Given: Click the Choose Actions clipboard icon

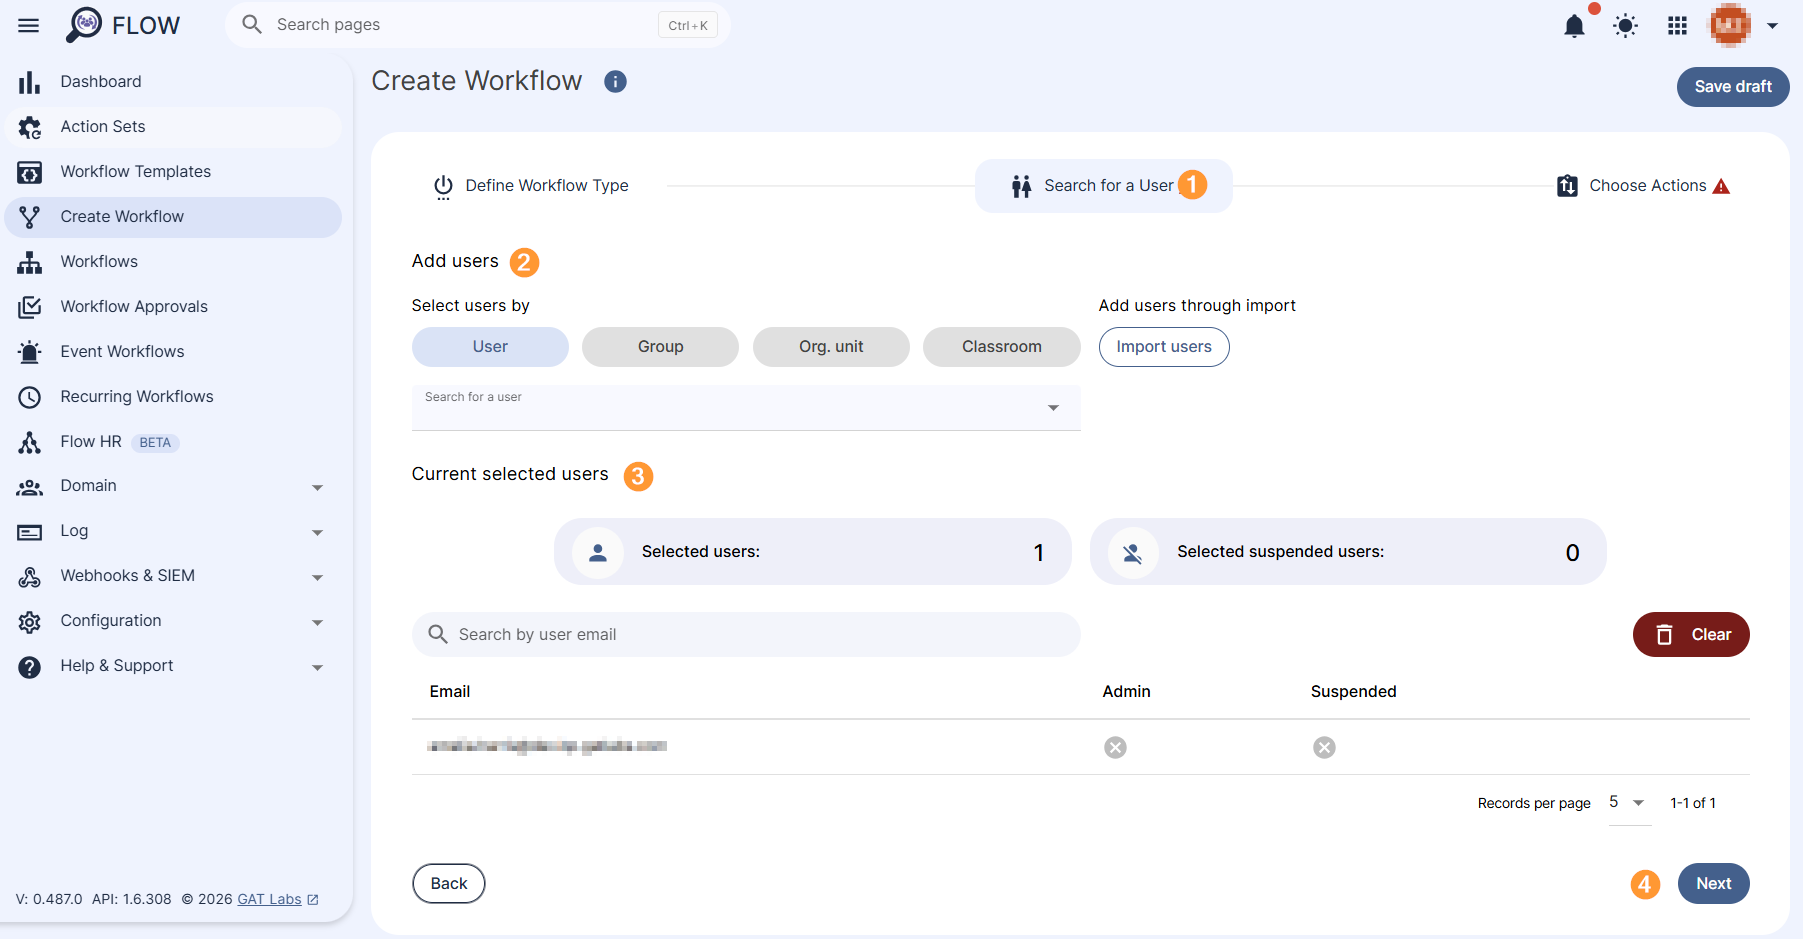Looking at the screenshot, I should [x=1567, y=186].
